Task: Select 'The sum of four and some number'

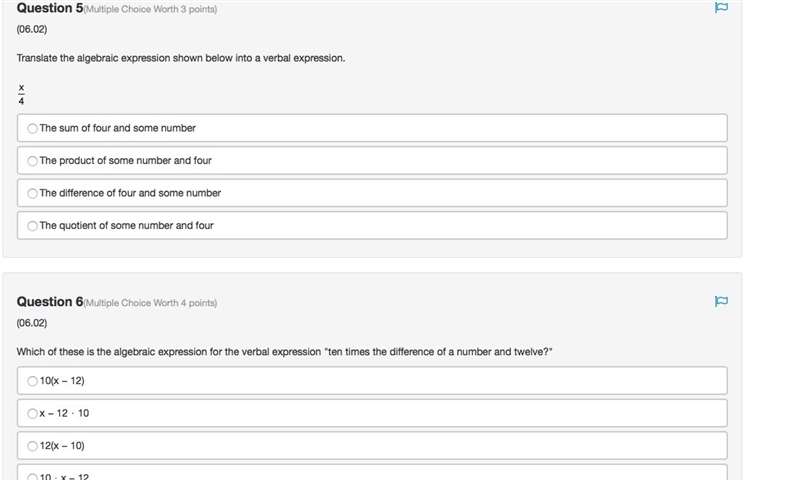Action: [x=33, y=129]
